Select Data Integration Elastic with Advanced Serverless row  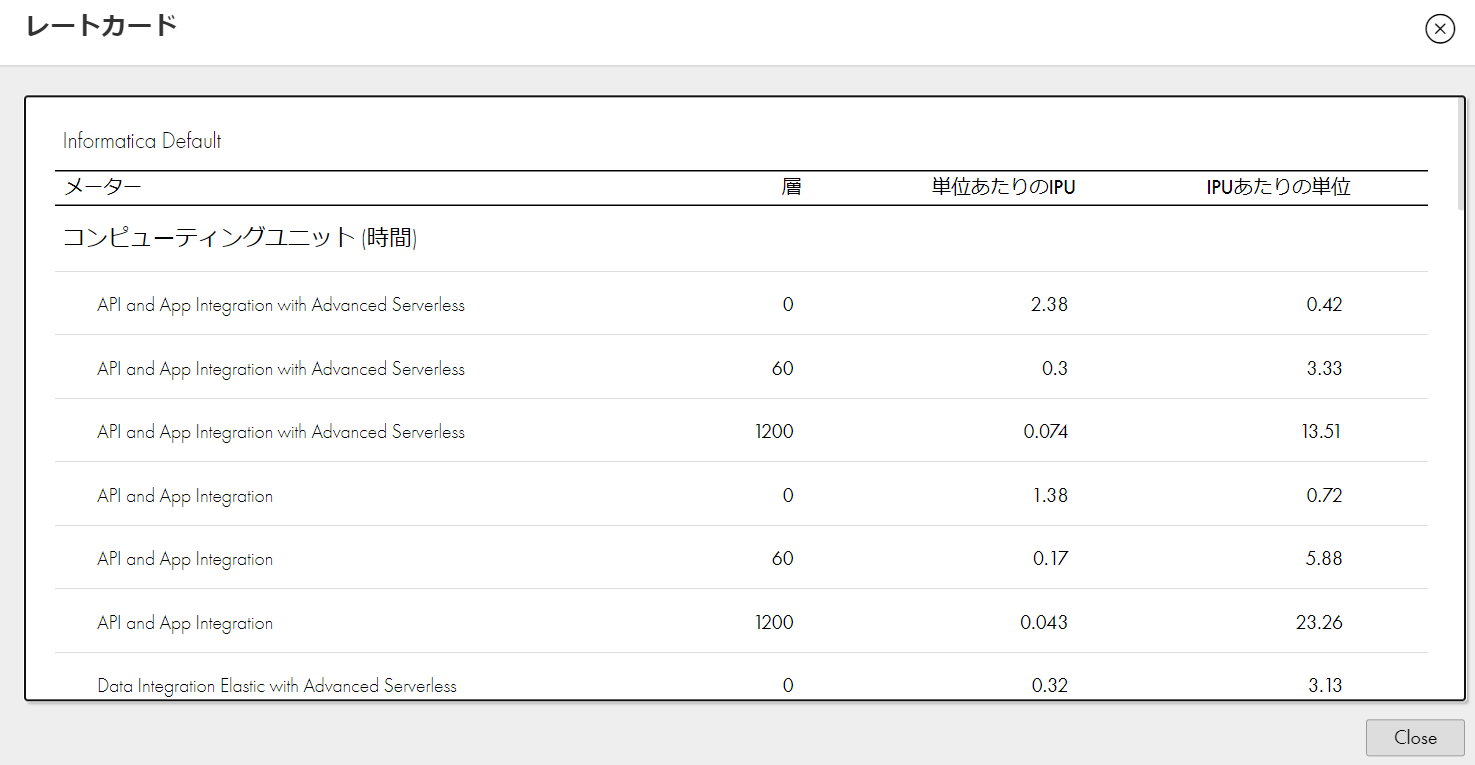741,677
